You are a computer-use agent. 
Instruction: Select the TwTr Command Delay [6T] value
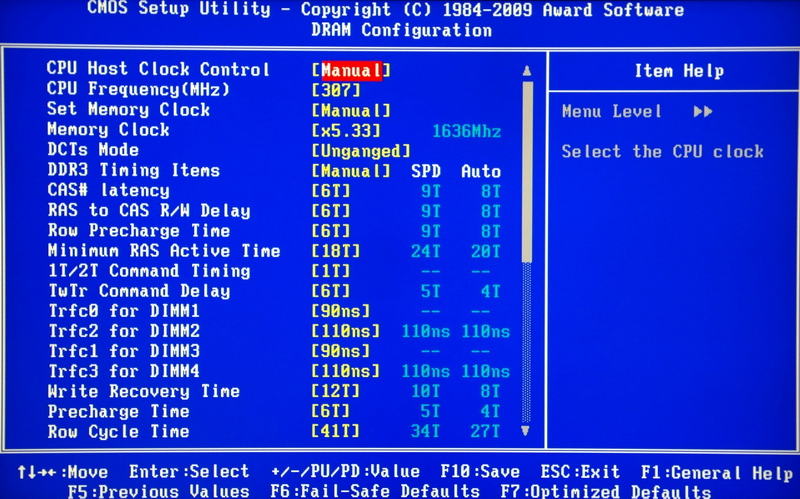pyautogui.click(x=331, y=291)
